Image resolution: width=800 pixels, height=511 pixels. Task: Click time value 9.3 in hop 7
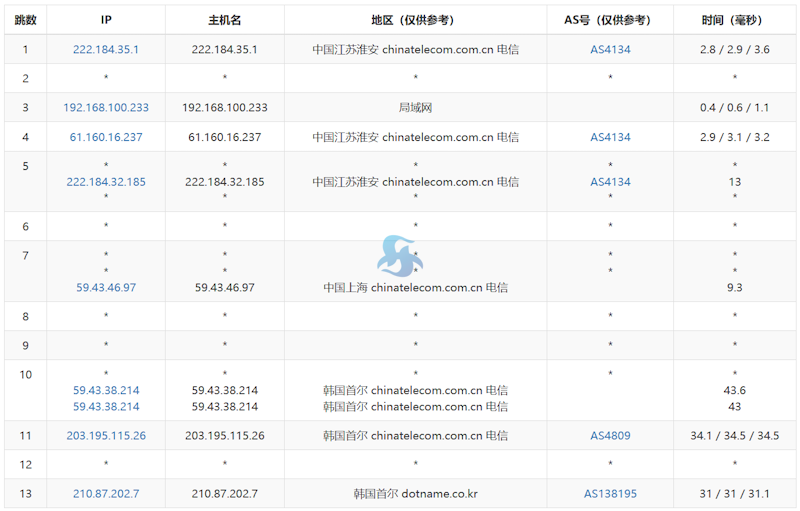tap(735, 288)
